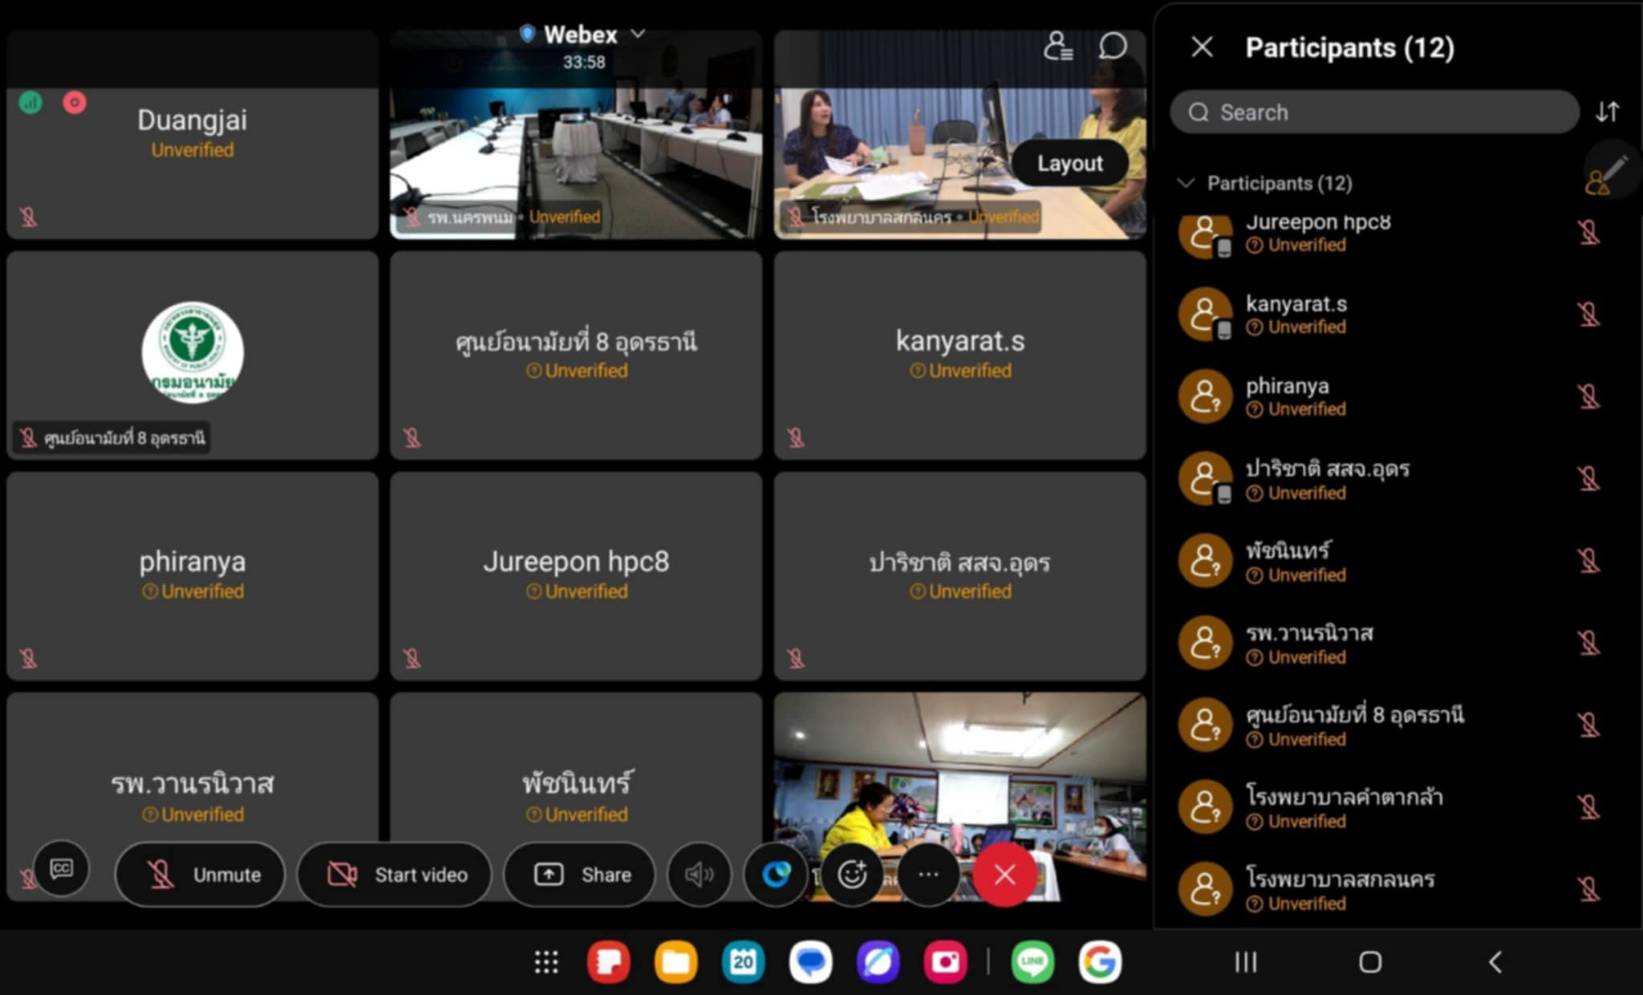This screenshot has width=1643, height=995.
Task: Select โรงพยาบาลคำตากล้า avatar in participants list
Action: [1205, 807]
